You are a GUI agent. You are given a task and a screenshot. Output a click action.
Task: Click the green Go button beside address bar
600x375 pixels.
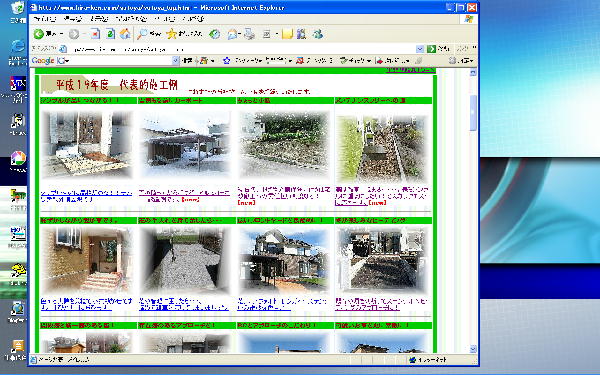pyautogui.click(x=432, y=49)
